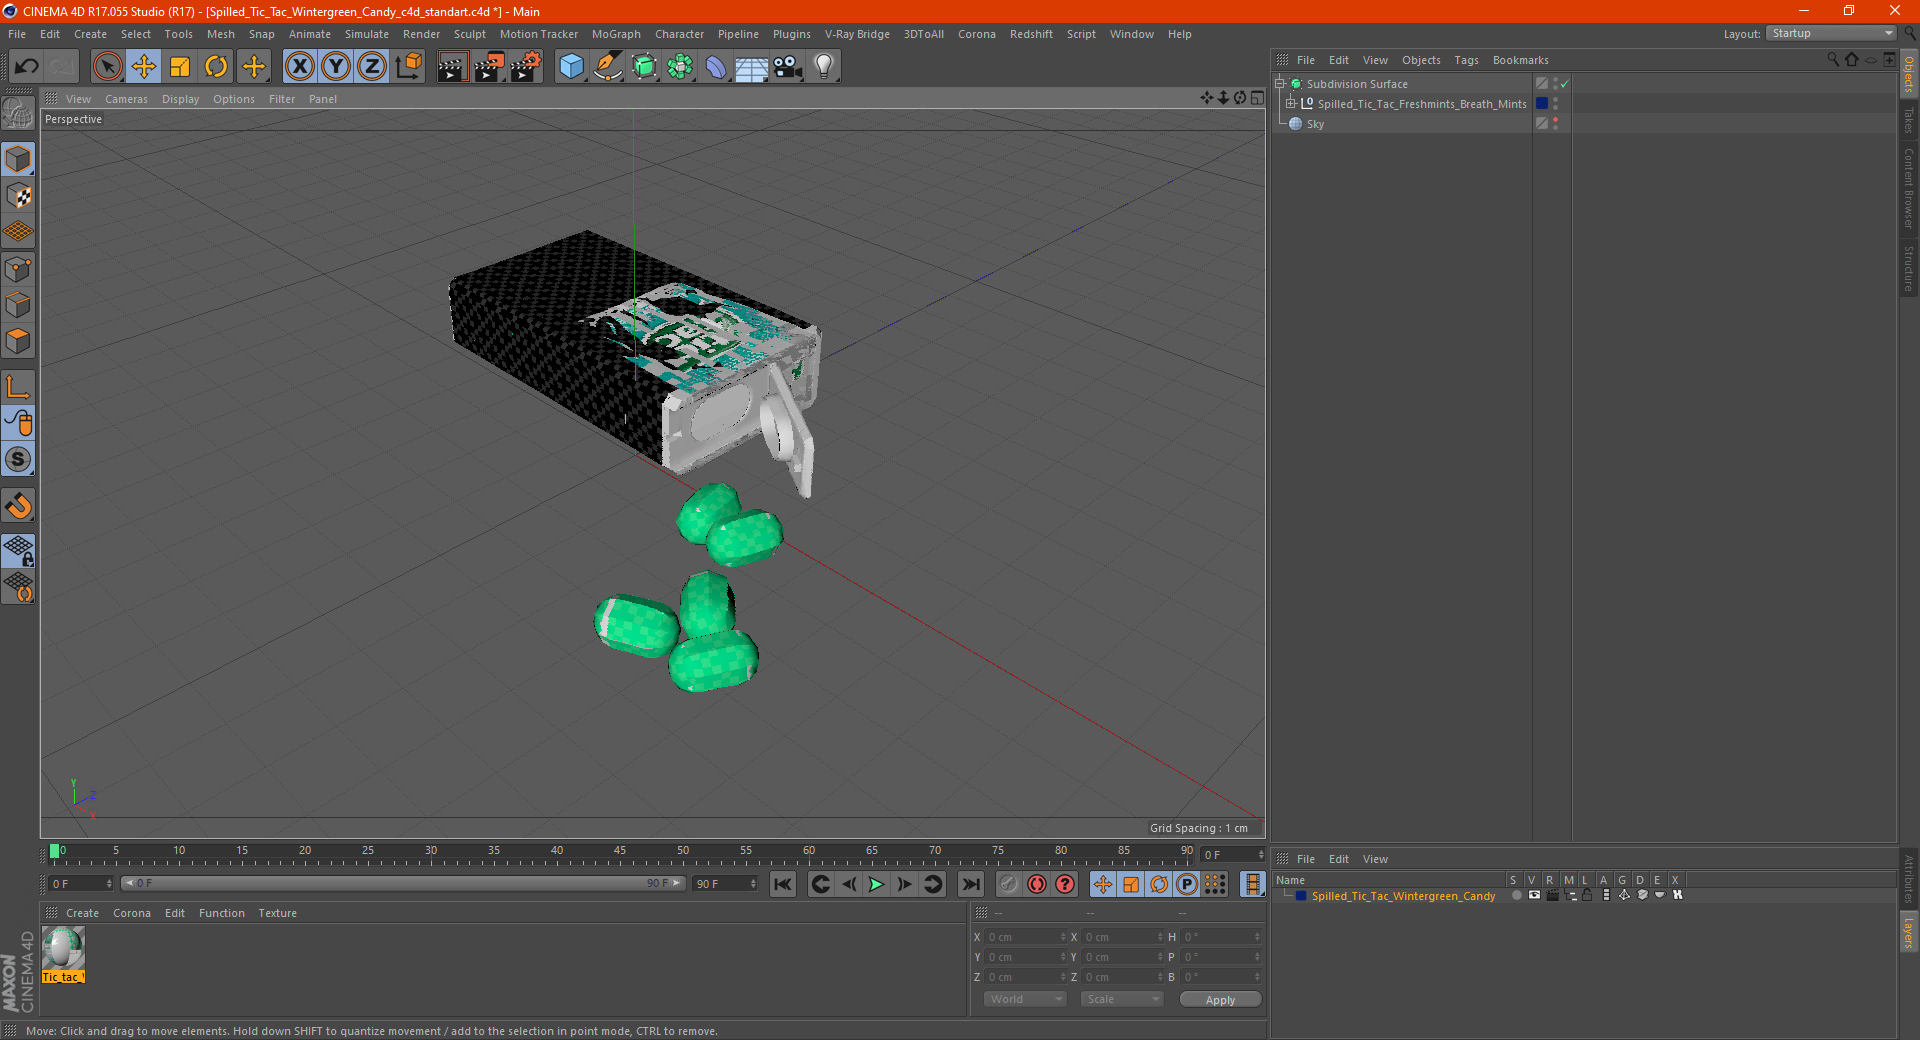
Task: Select the Sky object
Action: point(1315,124)
